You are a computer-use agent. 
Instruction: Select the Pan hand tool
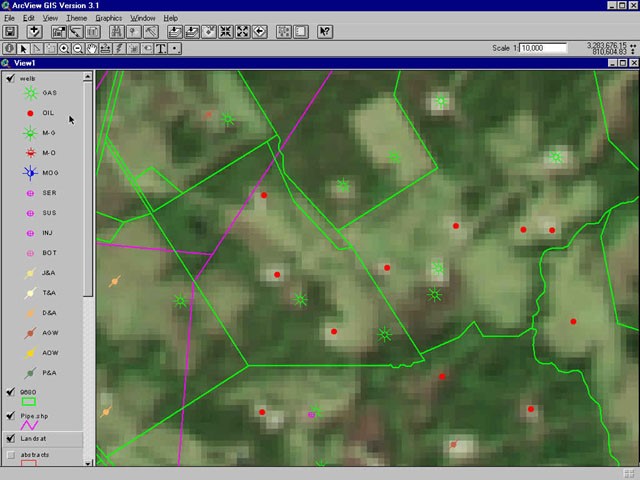(x=92, y=48)
